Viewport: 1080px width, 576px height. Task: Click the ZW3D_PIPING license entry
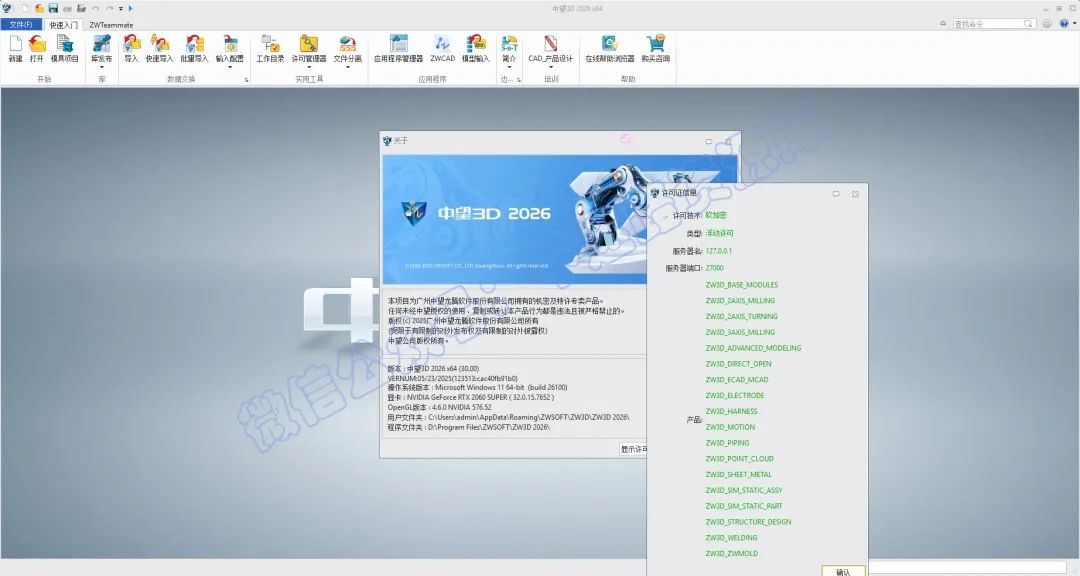point(727,443)
